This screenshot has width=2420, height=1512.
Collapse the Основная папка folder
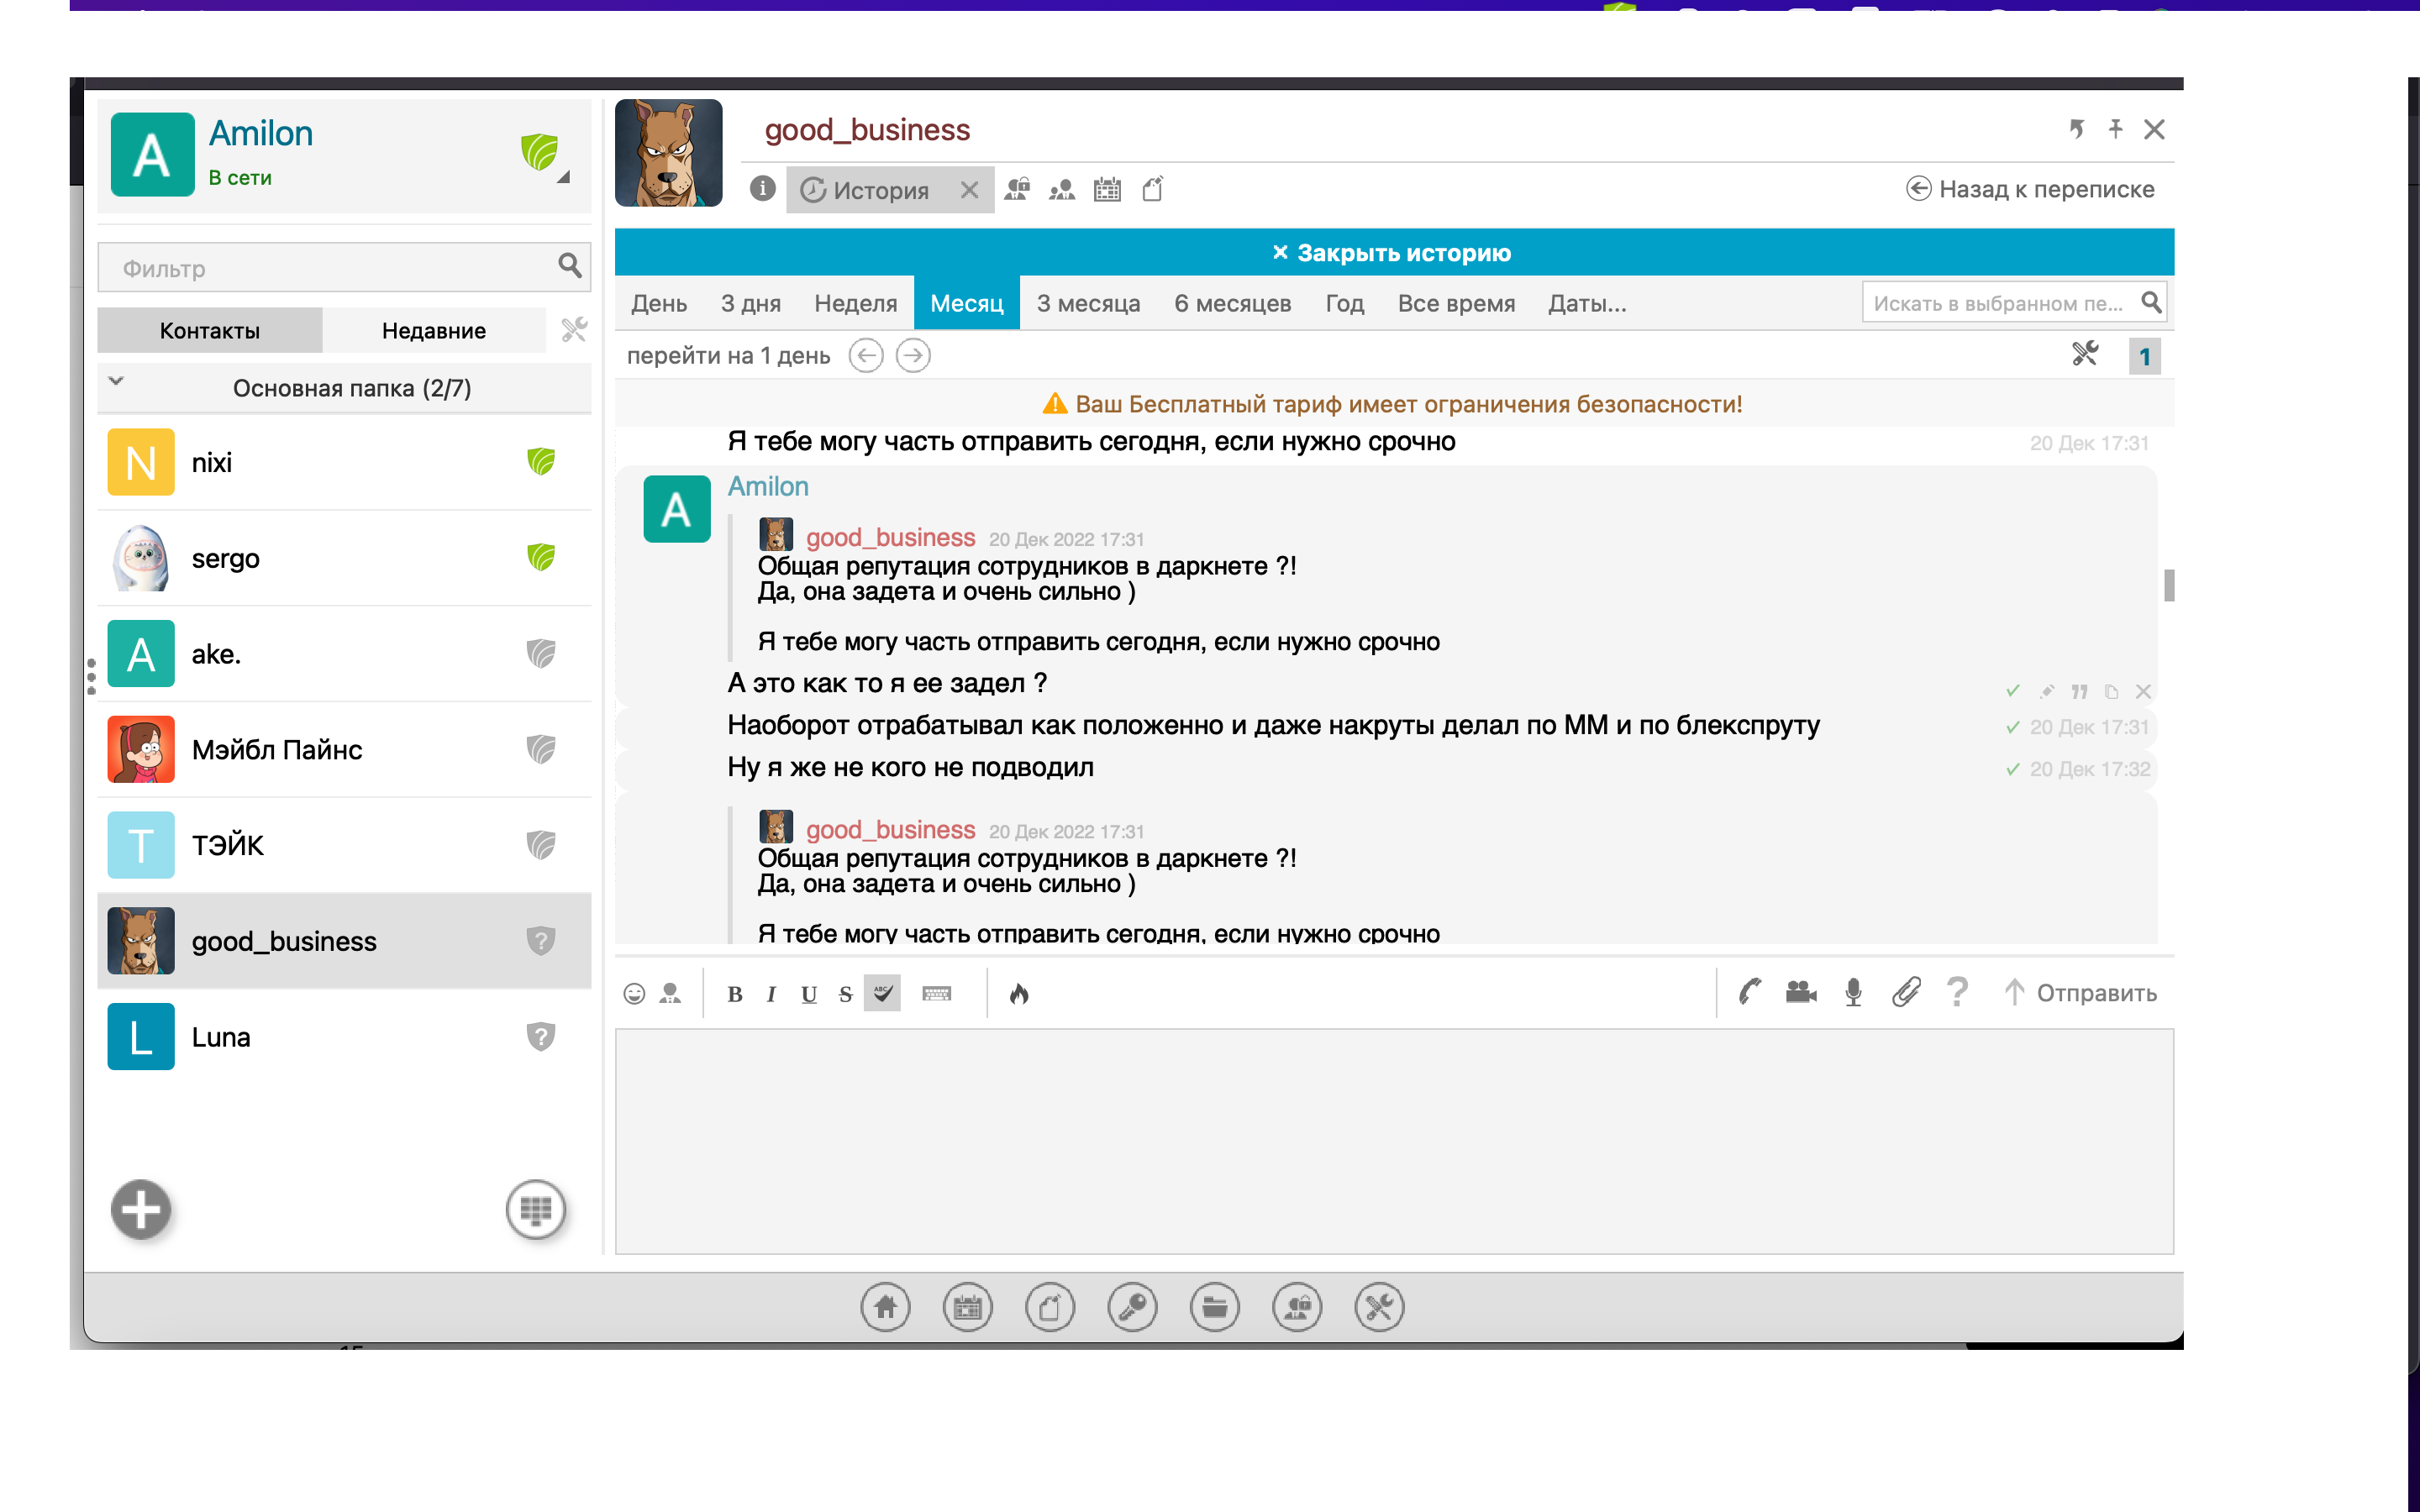(x=116, y=381)
